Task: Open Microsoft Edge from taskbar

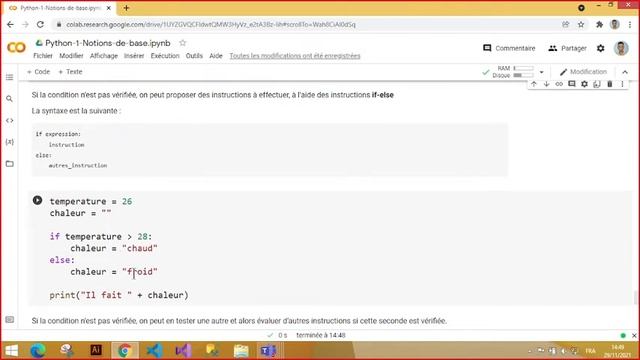Action: (38, 351)
